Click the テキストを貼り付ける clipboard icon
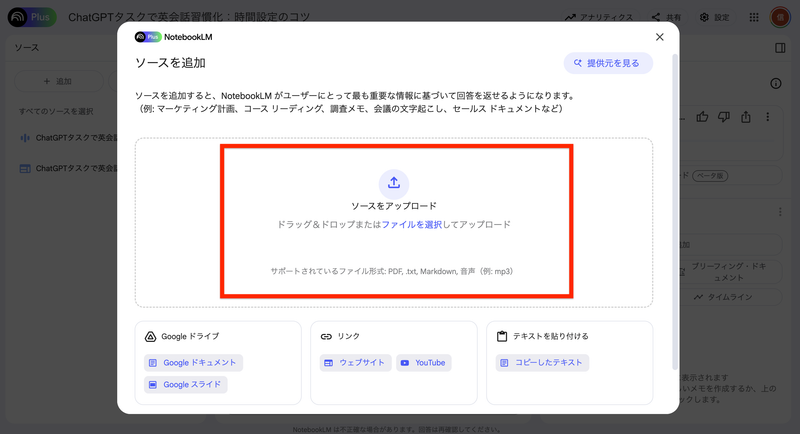Screen dimensions: 800x434 pyautogui.click(x=502, y=336)
